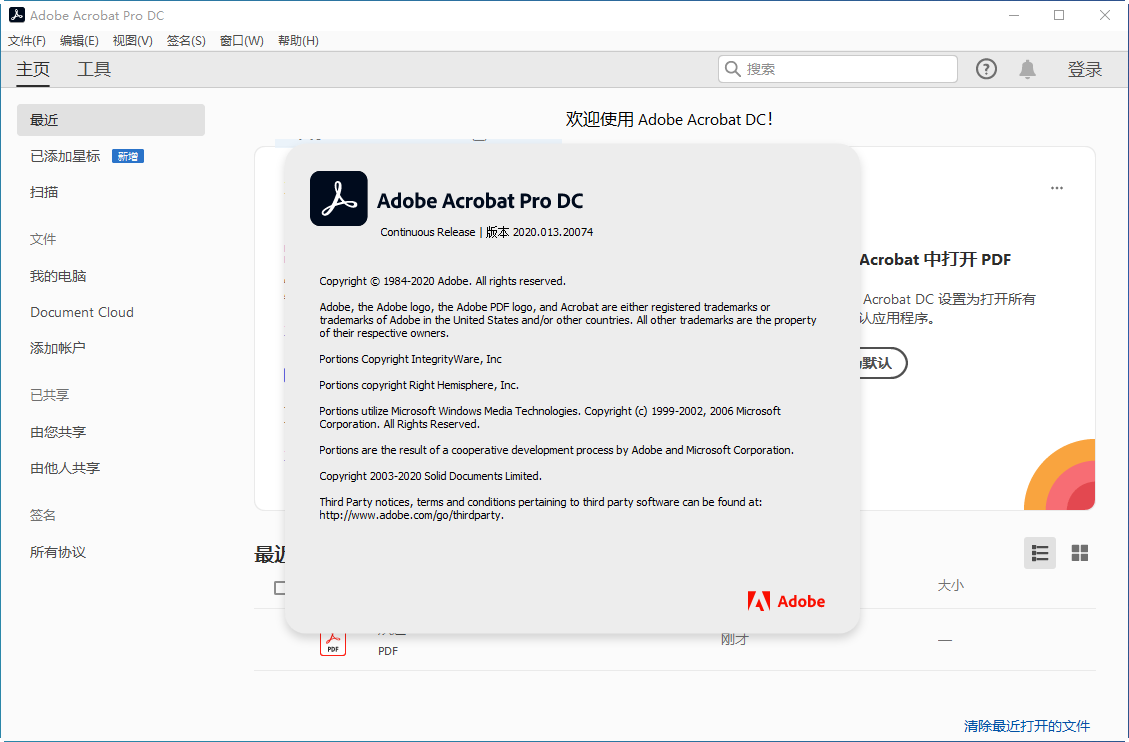Click the Acrobat logo in the About dialog

coord(338,198)
